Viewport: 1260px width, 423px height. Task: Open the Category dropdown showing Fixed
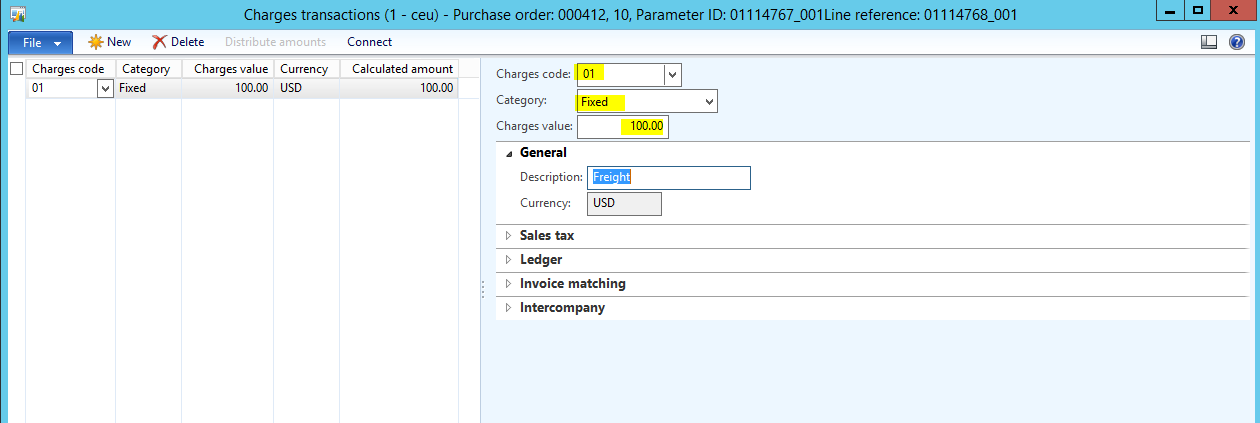click(709, 102)
